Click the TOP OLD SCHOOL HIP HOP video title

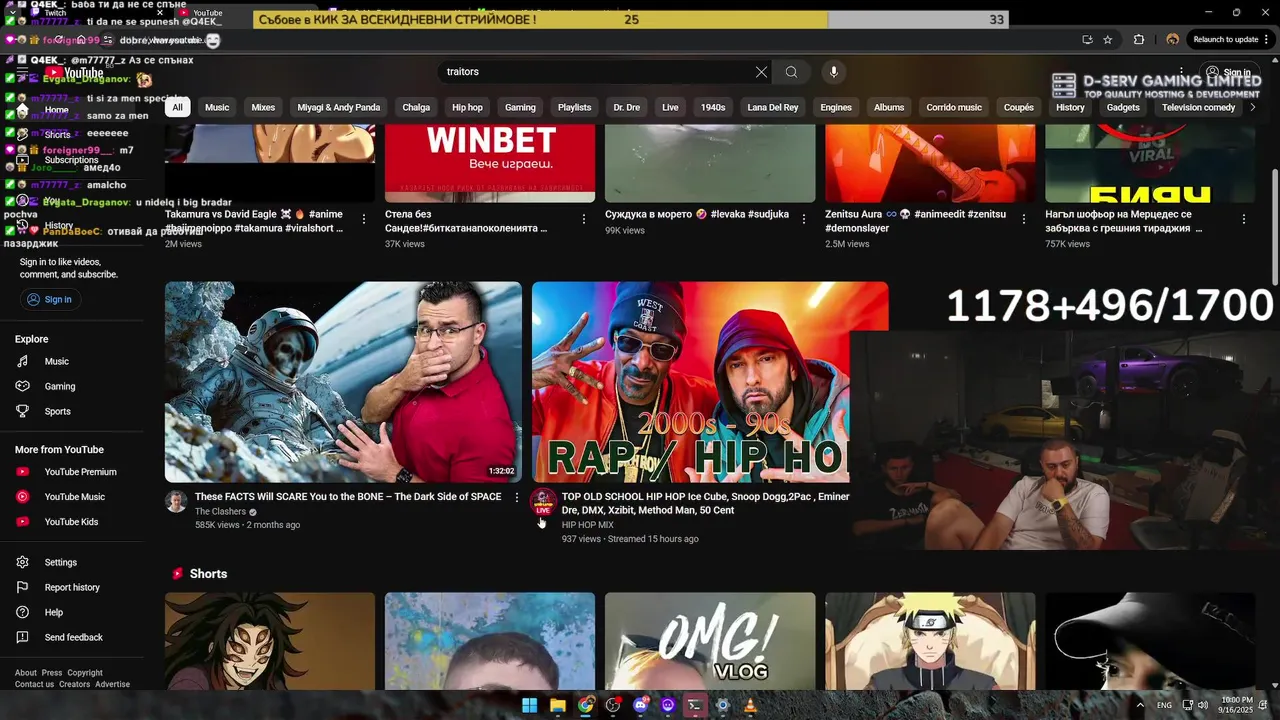click(x=705, y=503)
